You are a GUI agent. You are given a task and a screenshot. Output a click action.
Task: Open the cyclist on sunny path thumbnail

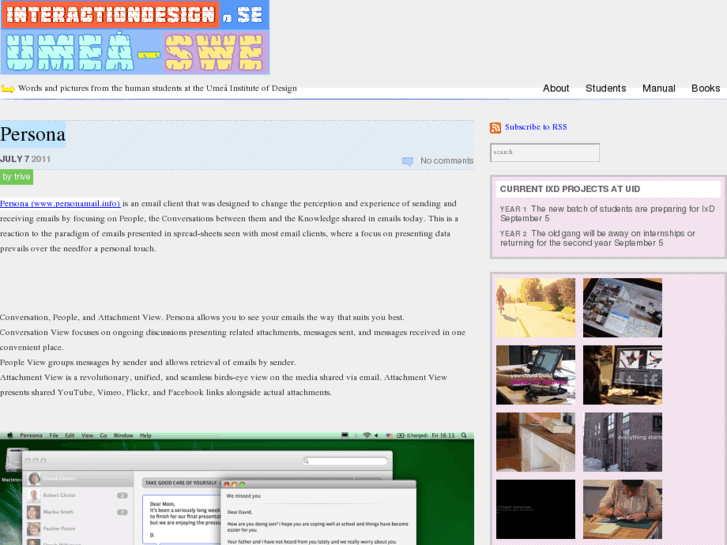point(536,308)
